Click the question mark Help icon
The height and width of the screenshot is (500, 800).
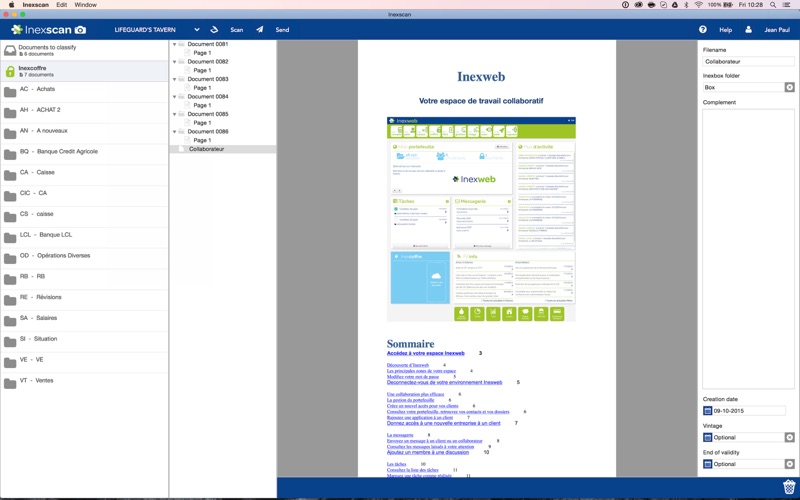(703, 30)
